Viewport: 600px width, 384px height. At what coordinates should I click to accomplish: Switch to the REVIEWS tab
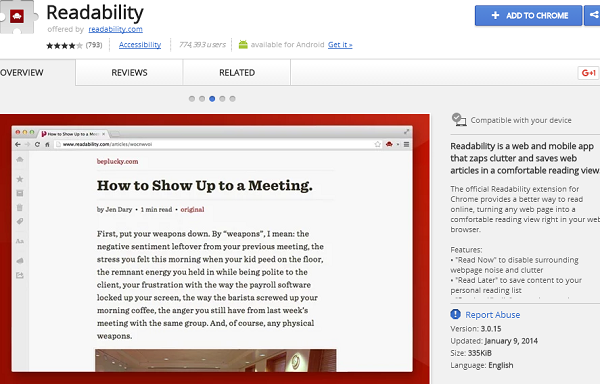point(129,73)
